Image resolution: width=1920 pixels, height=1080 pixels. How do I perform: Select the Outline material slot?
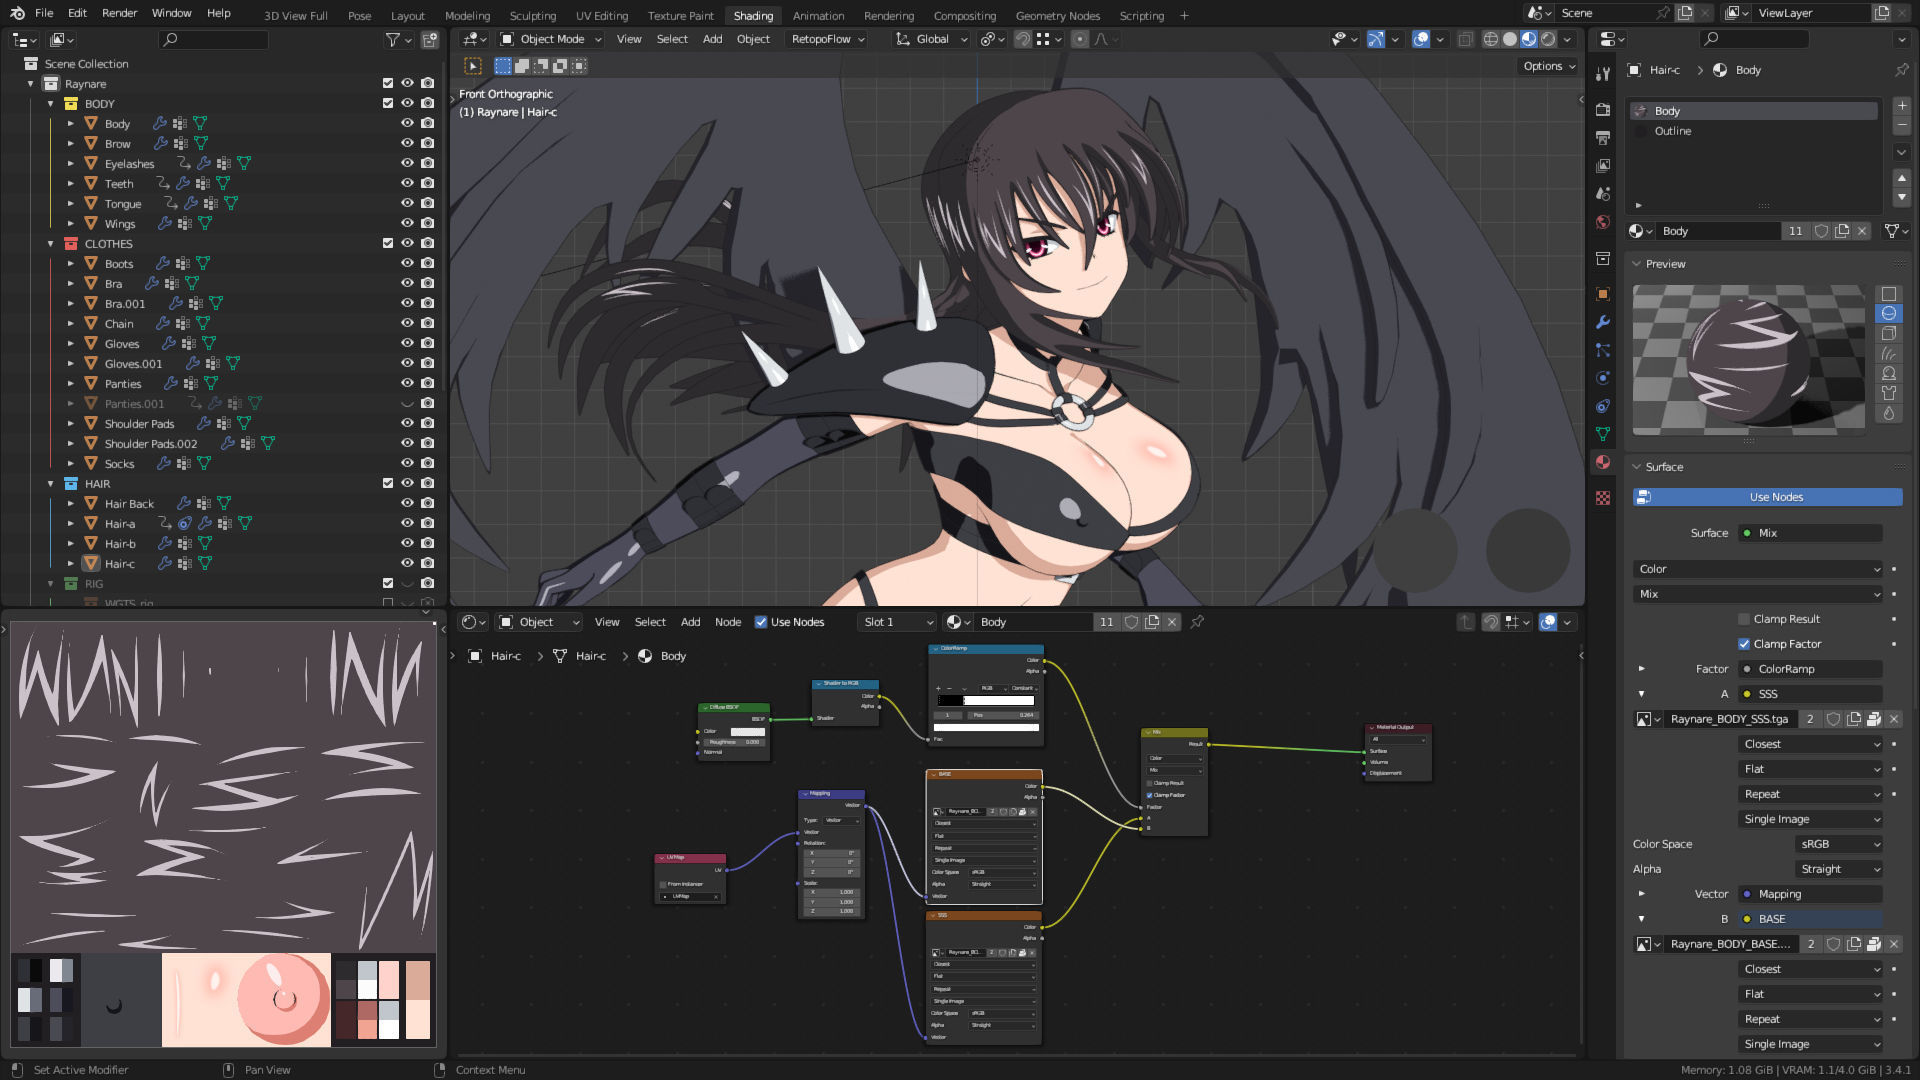1754,131
